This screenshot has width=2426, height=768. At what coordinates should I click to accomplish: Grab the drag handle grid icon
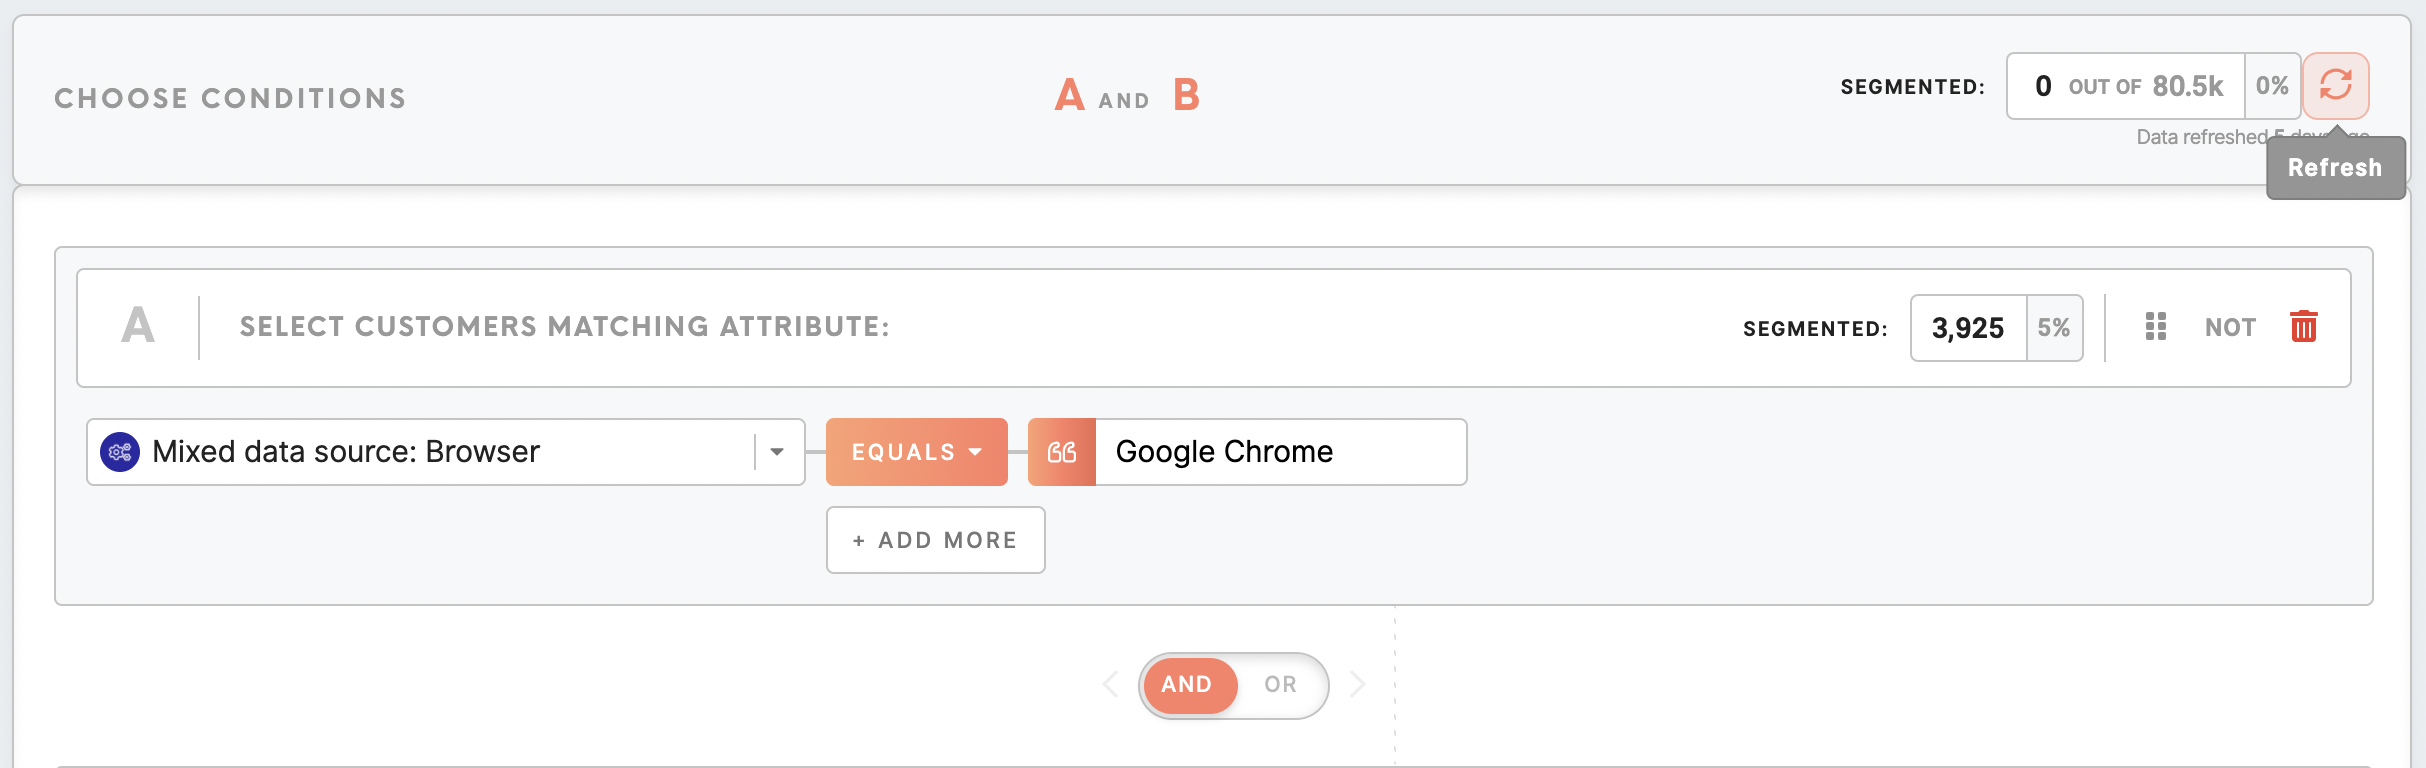(x=2156, y=326)
